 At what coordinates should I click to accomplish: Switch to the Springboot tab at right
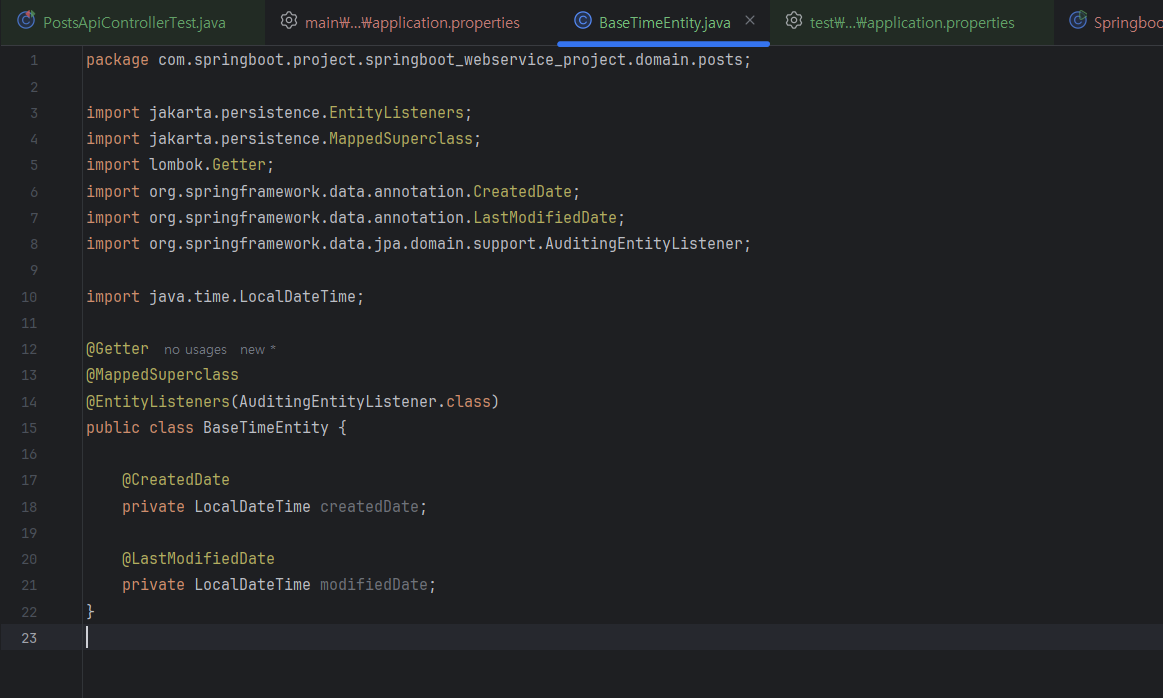point(1109,22)
